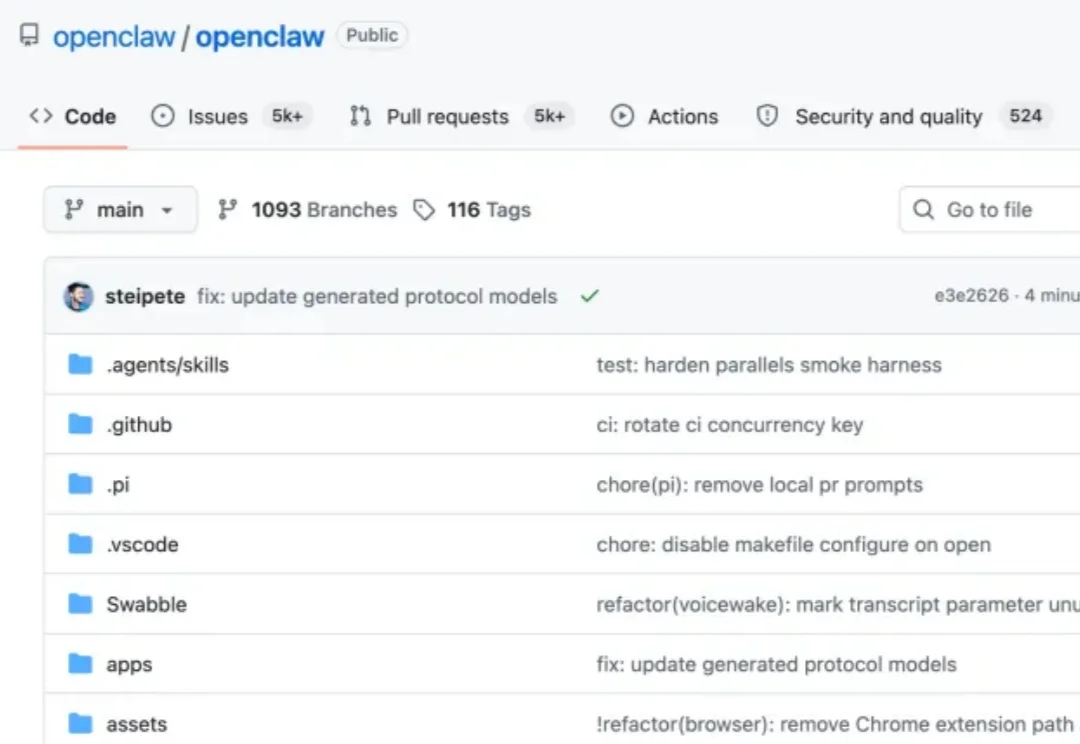View the 116 Tags page
1080x744 pixels.
pyautogui.click(x=488, y=210)
